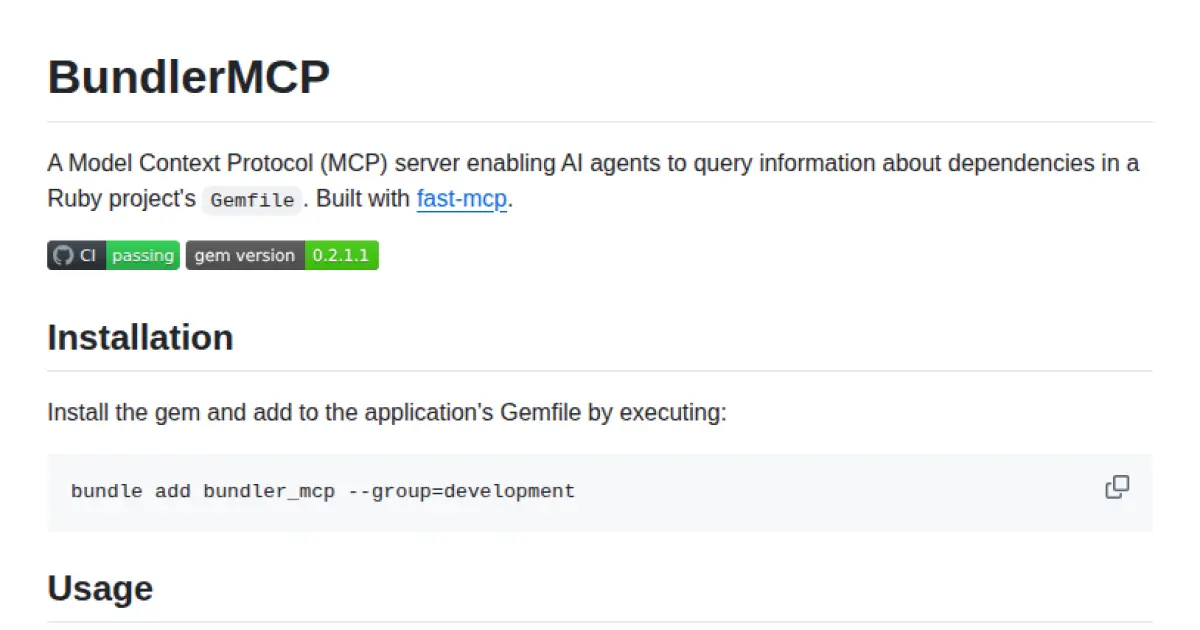This screenshot has height=630, width=1200.
Task: Select the Installation section heading
Action: [x=140, y=338]
